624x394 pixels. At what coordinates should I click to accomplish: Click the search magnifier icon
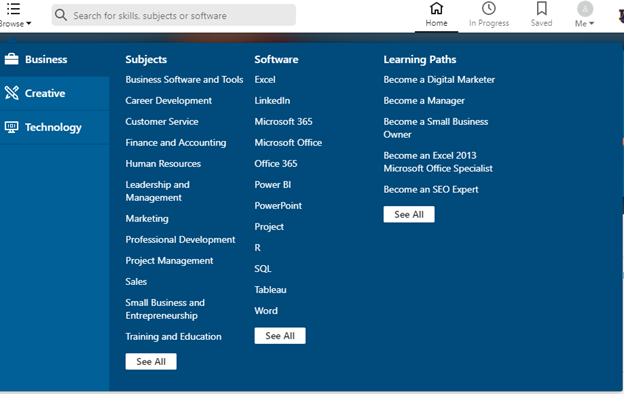coord(61,15)
